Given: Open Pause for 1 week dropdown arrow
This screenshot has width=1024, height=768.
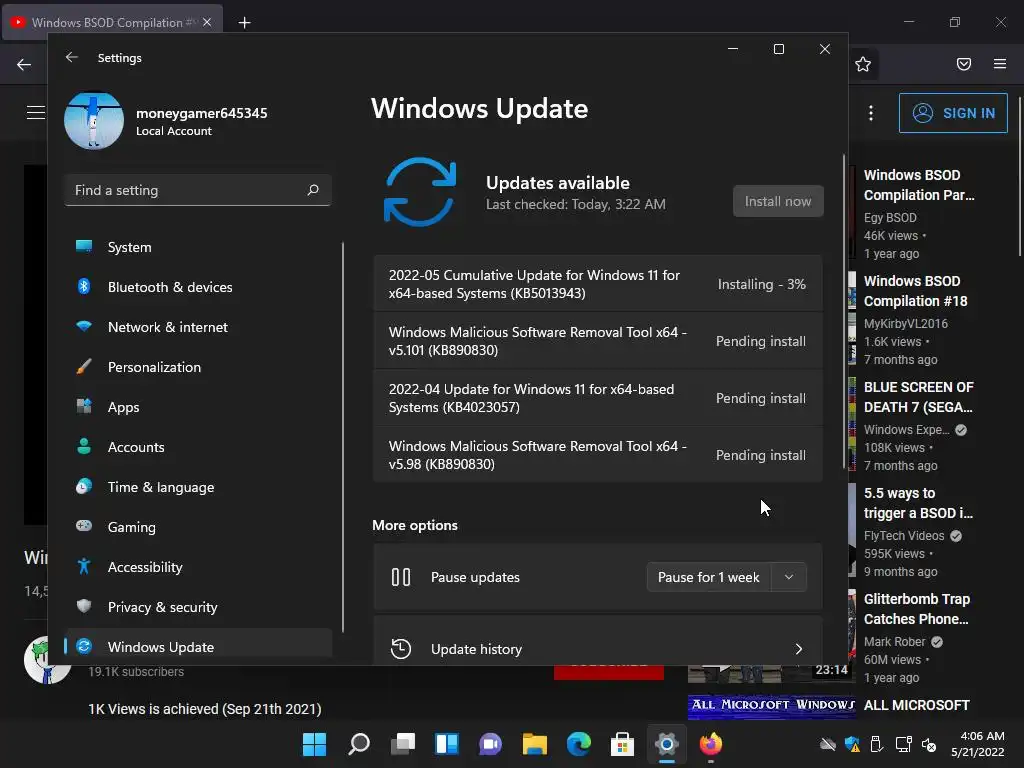Looking at the screenshot, I should [x=789, y=577].
